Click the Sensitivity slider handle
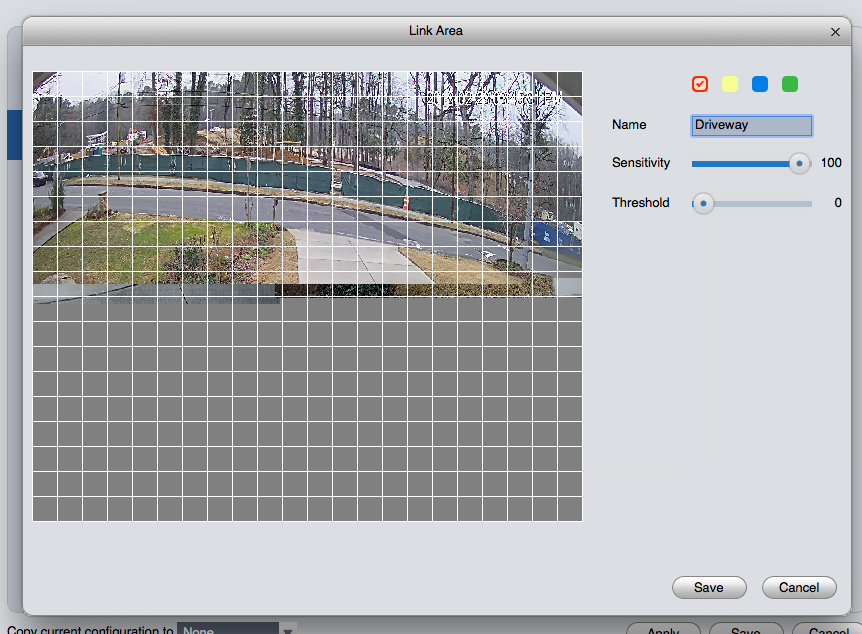Image resolution: width=862 pixels, height=634 pixels. point(799,163)
